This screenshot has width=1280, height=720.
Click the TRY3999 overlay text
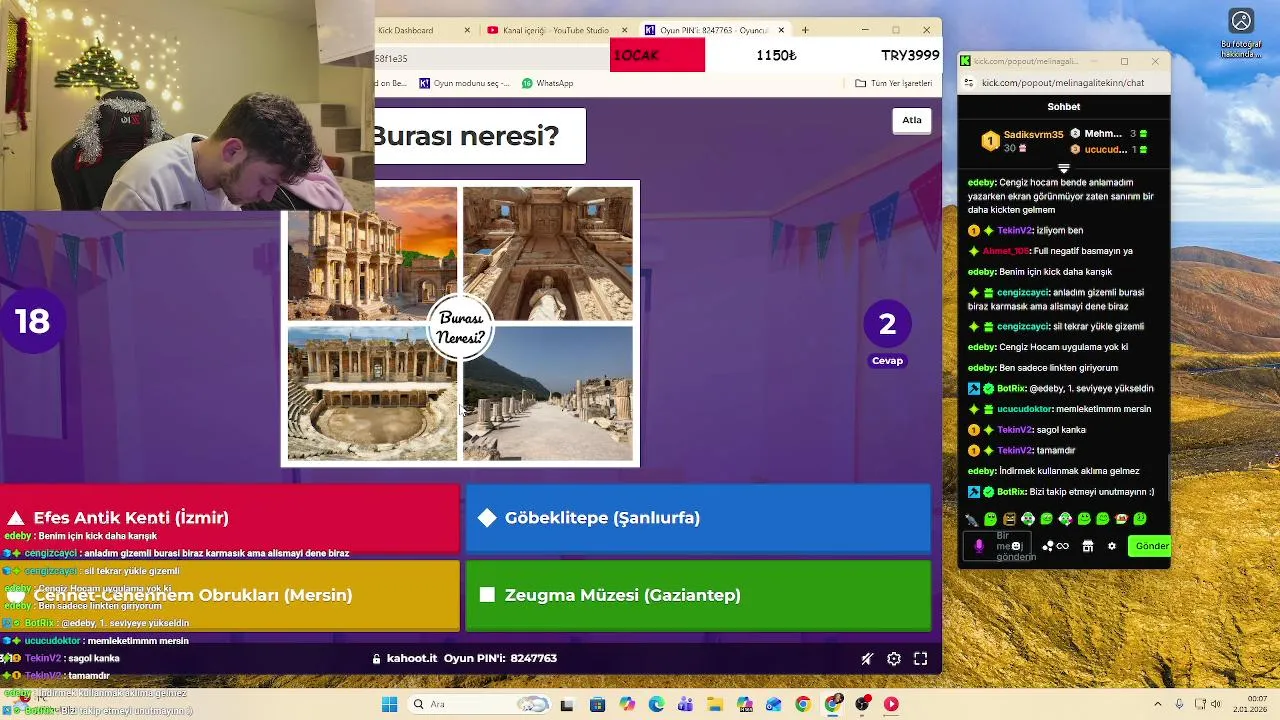point(910,55)
